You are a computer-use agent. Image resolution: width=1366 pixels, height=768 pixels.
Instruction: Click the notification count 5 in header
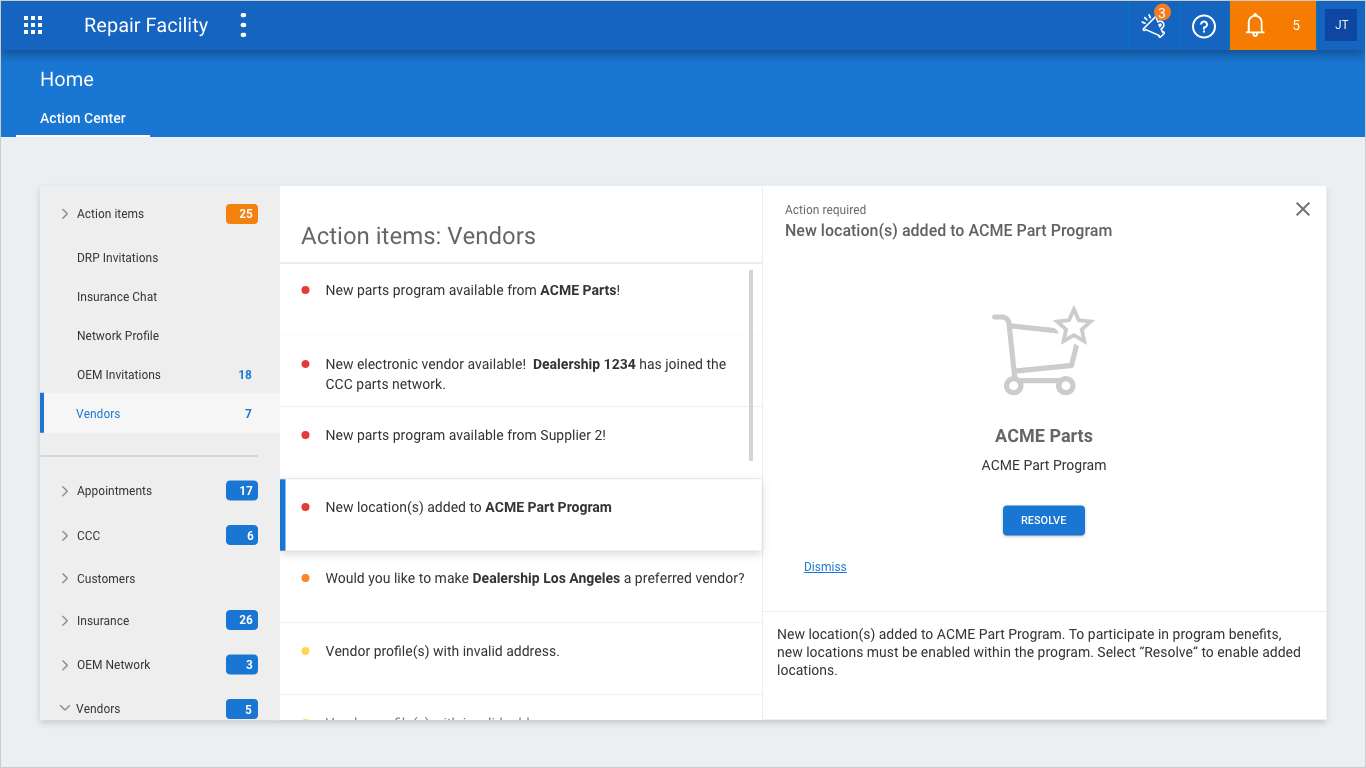tap(1296, 26)
